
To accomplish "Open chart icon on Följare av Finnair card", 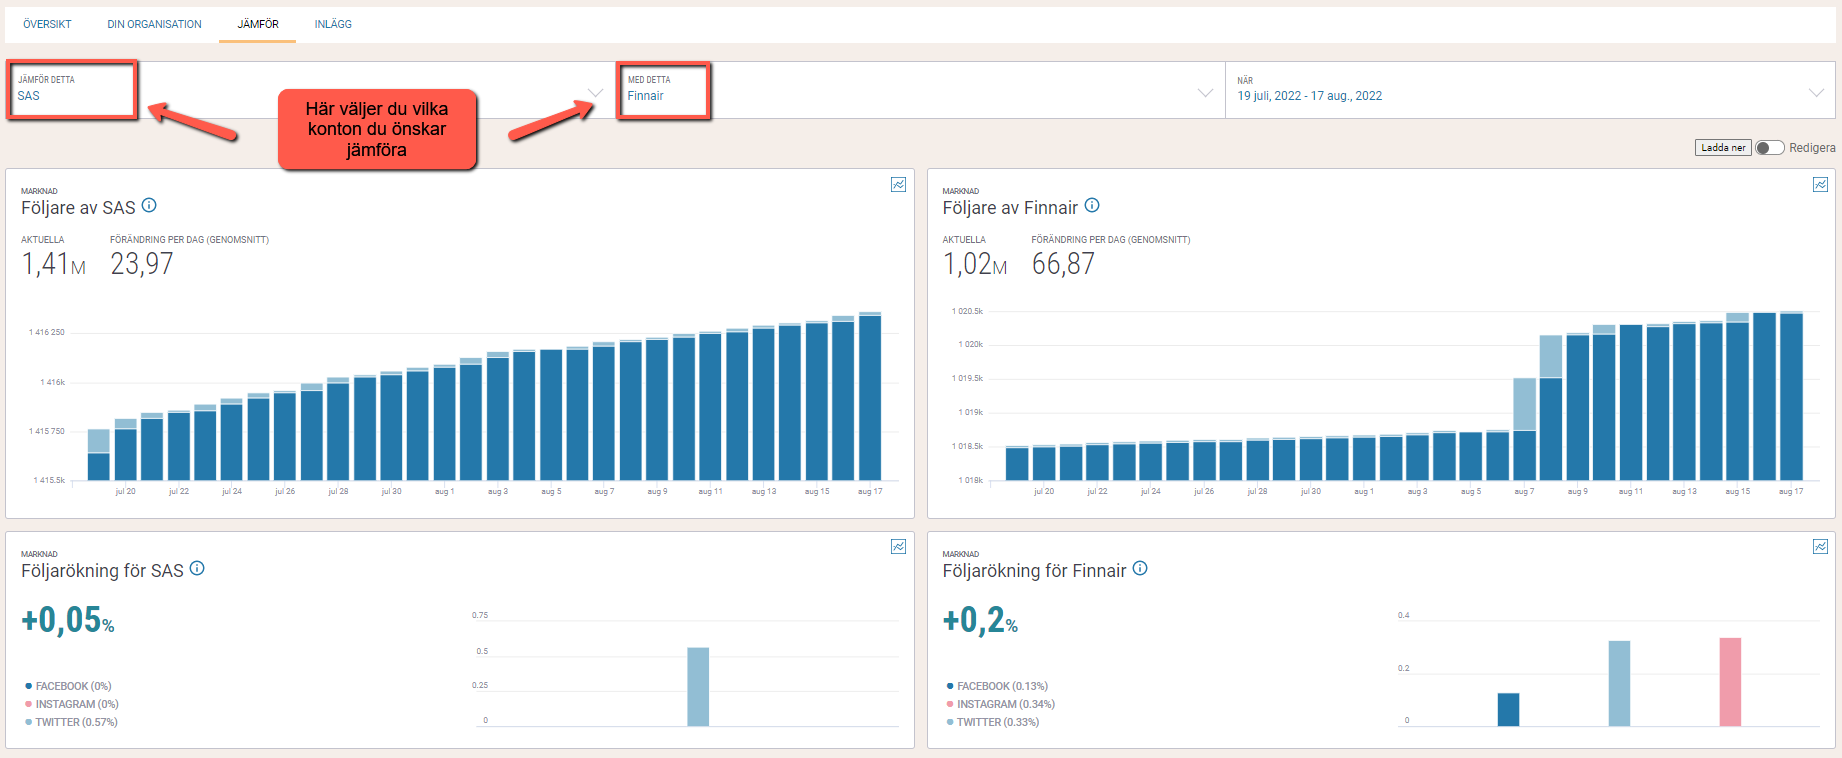I will [1820, 184].
